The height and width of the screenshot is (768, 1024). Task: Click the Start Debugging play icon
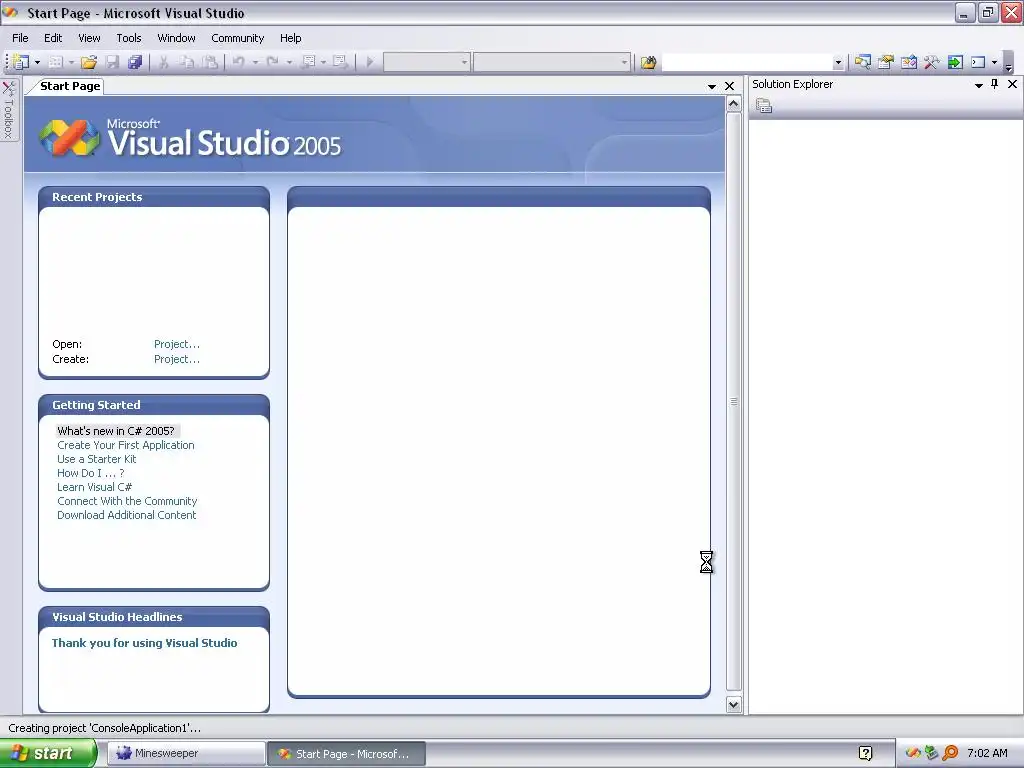(x=370, y=62)
